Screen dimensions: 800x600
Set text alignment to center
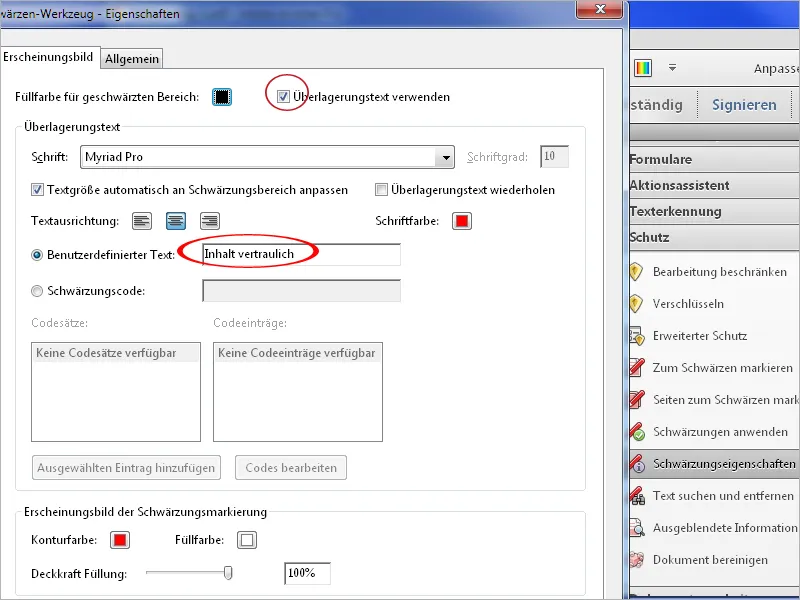click(x=176, y=221)
